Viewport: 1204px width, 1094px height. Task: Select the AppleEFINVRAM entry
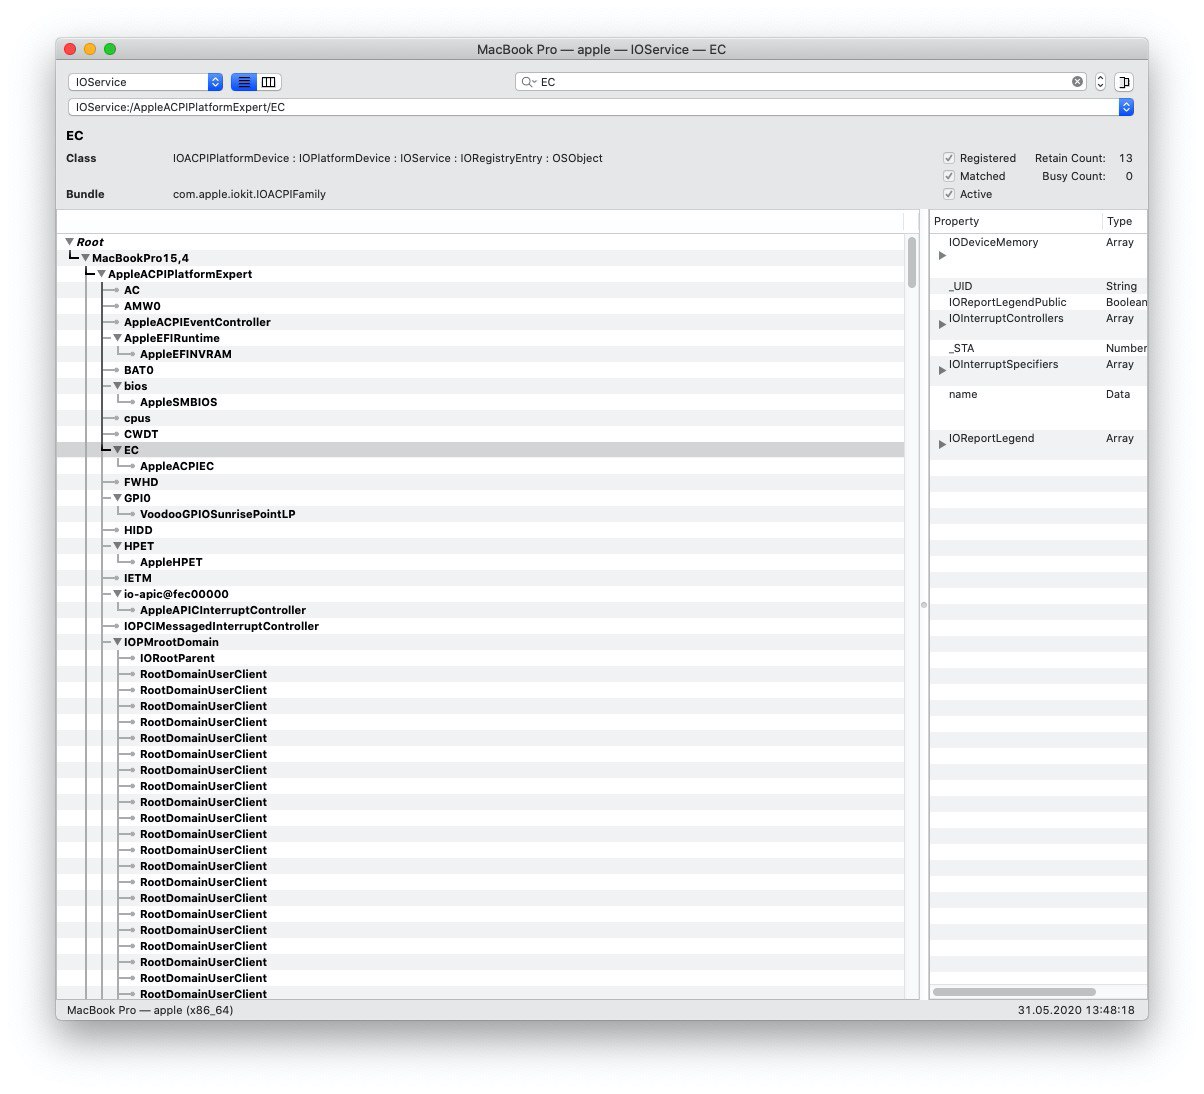click(x=186, y=354)
